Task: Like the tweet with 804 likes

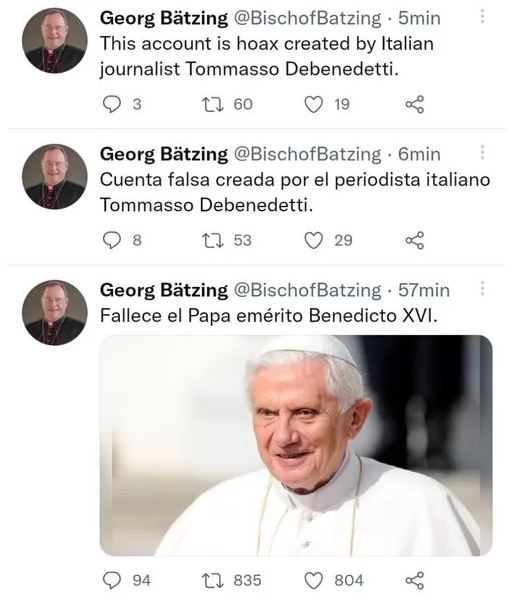Action: pos(313,581)
